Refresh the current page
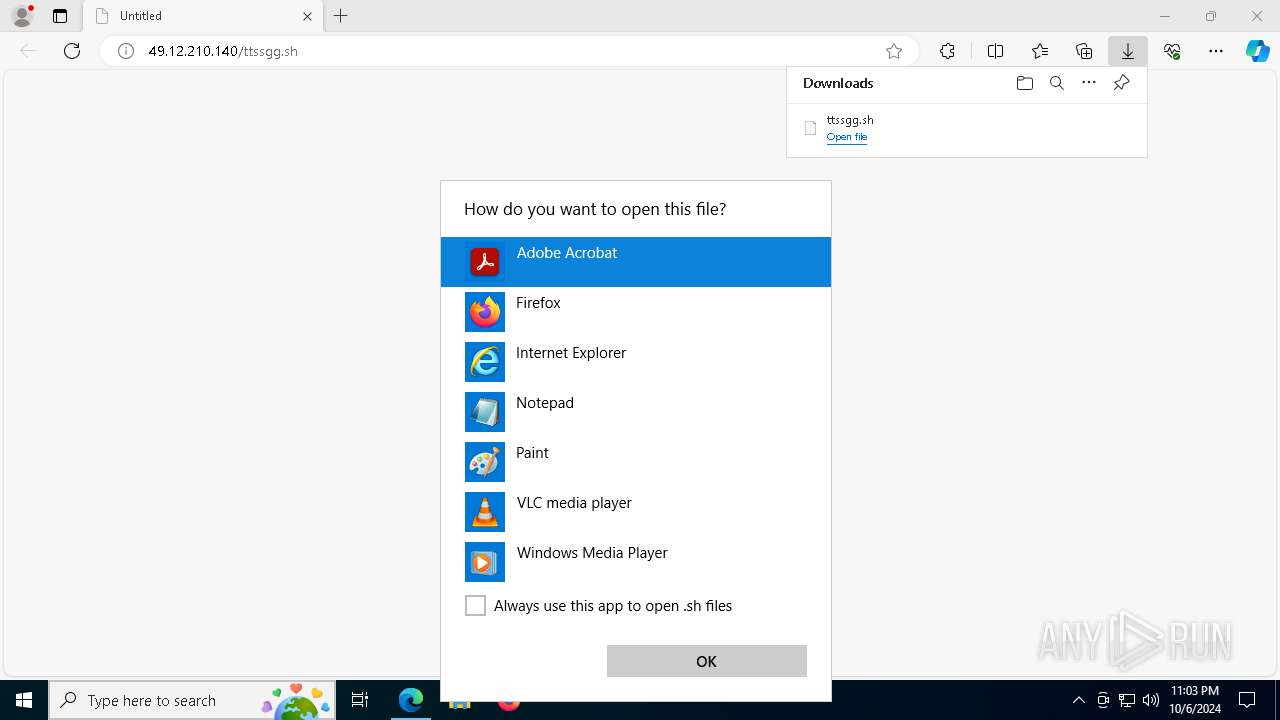1280x720 pixels. [x=72, y=51]
